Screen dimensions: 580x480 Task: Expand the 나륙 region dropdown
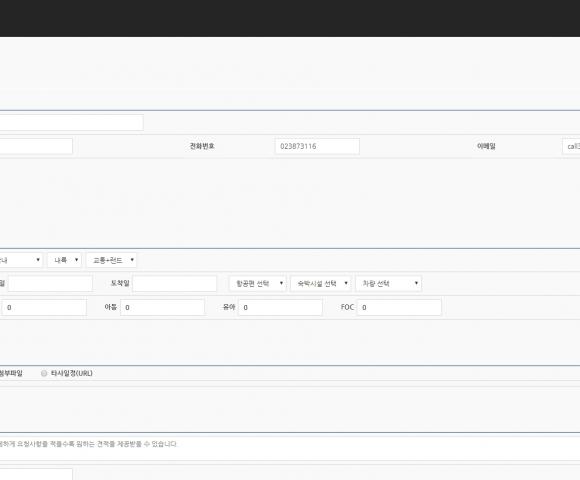(64, 260)
